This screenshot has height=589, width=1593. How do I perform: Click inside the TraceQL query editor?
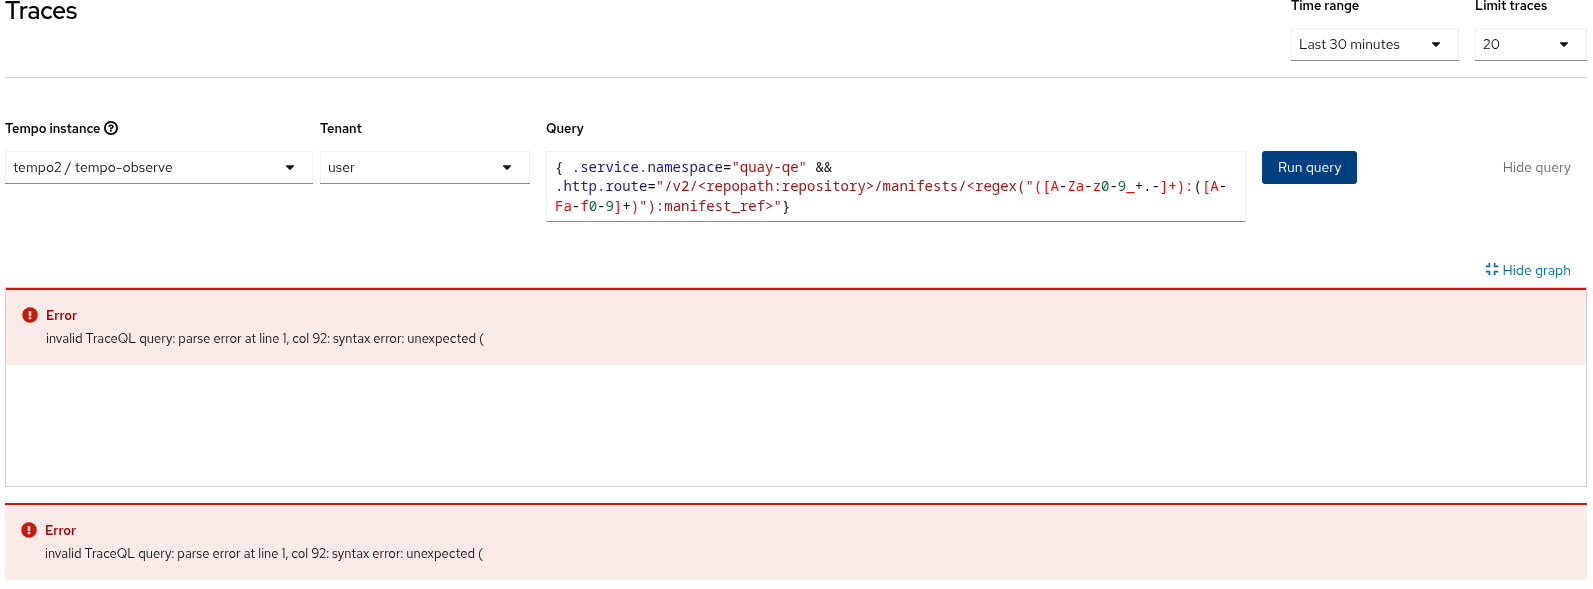tap(894, 187)
